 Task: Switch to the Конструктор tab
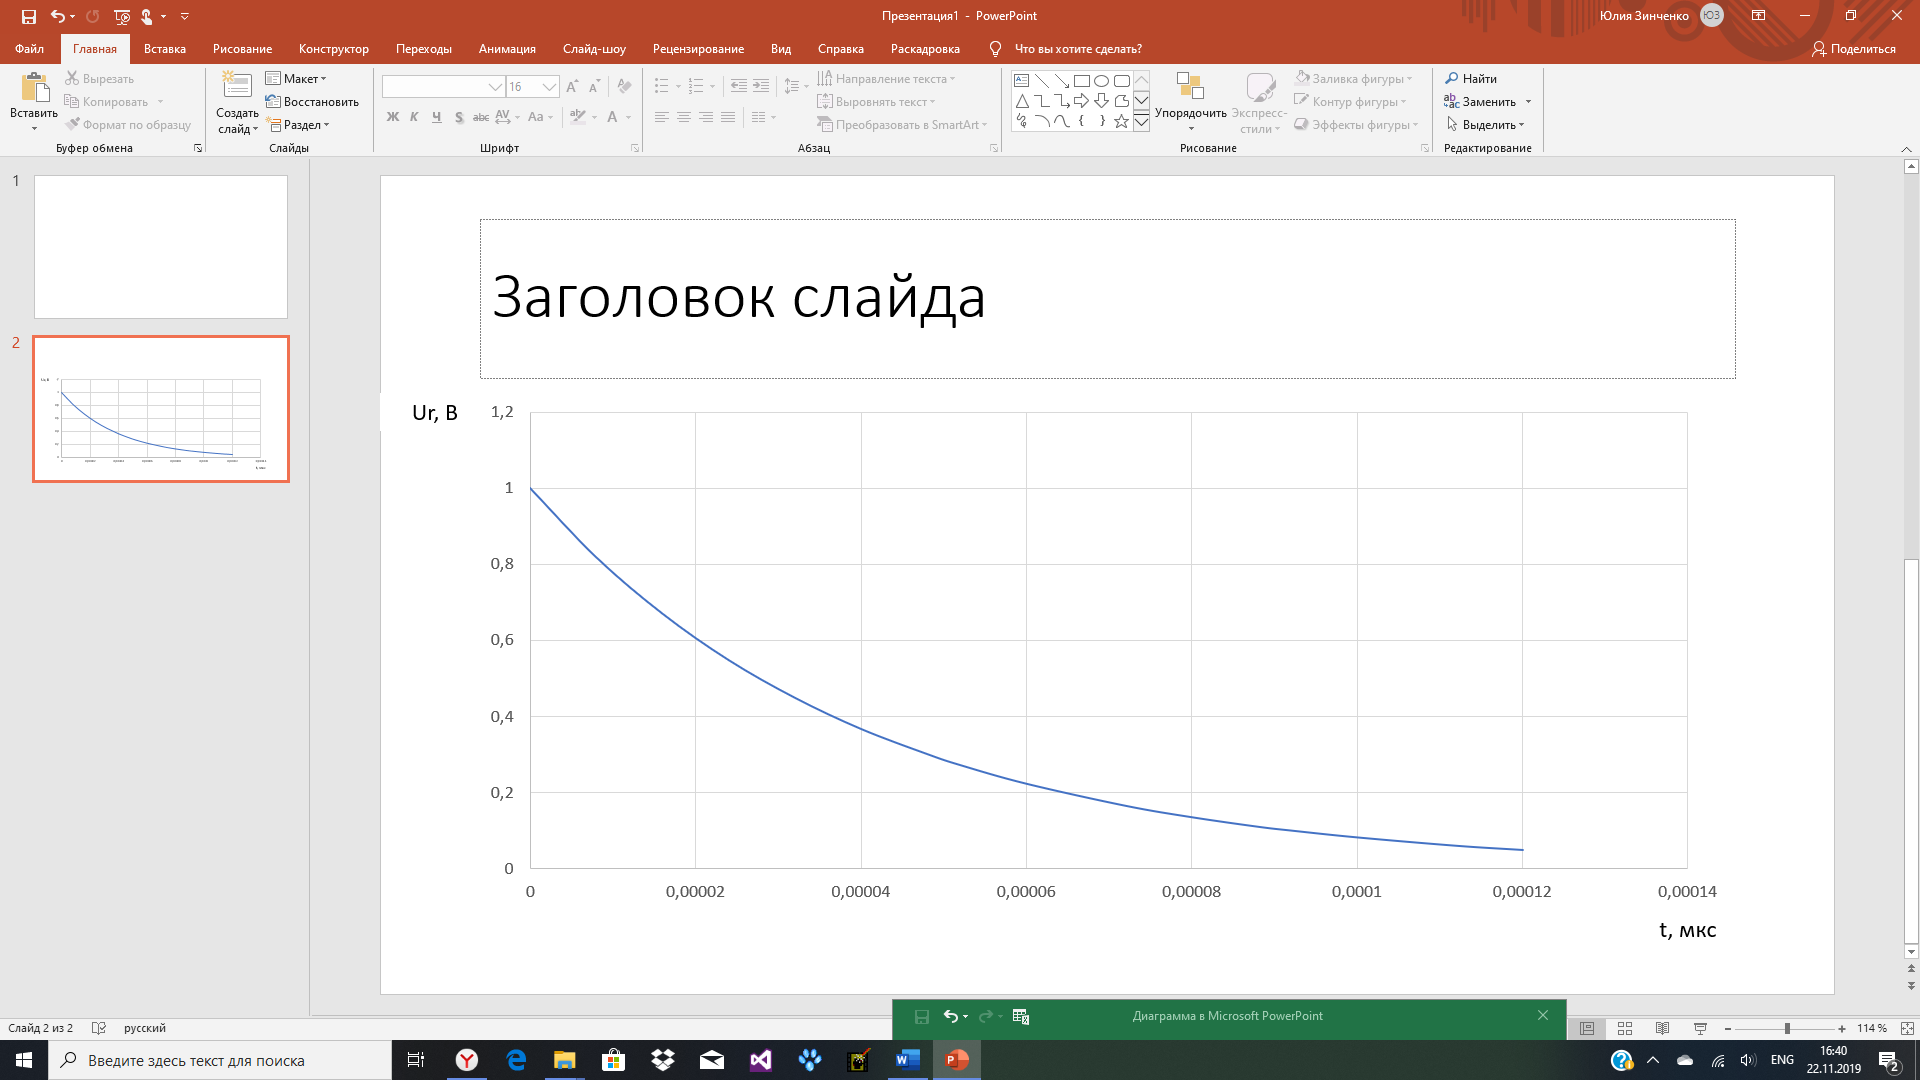coord(334,49)
